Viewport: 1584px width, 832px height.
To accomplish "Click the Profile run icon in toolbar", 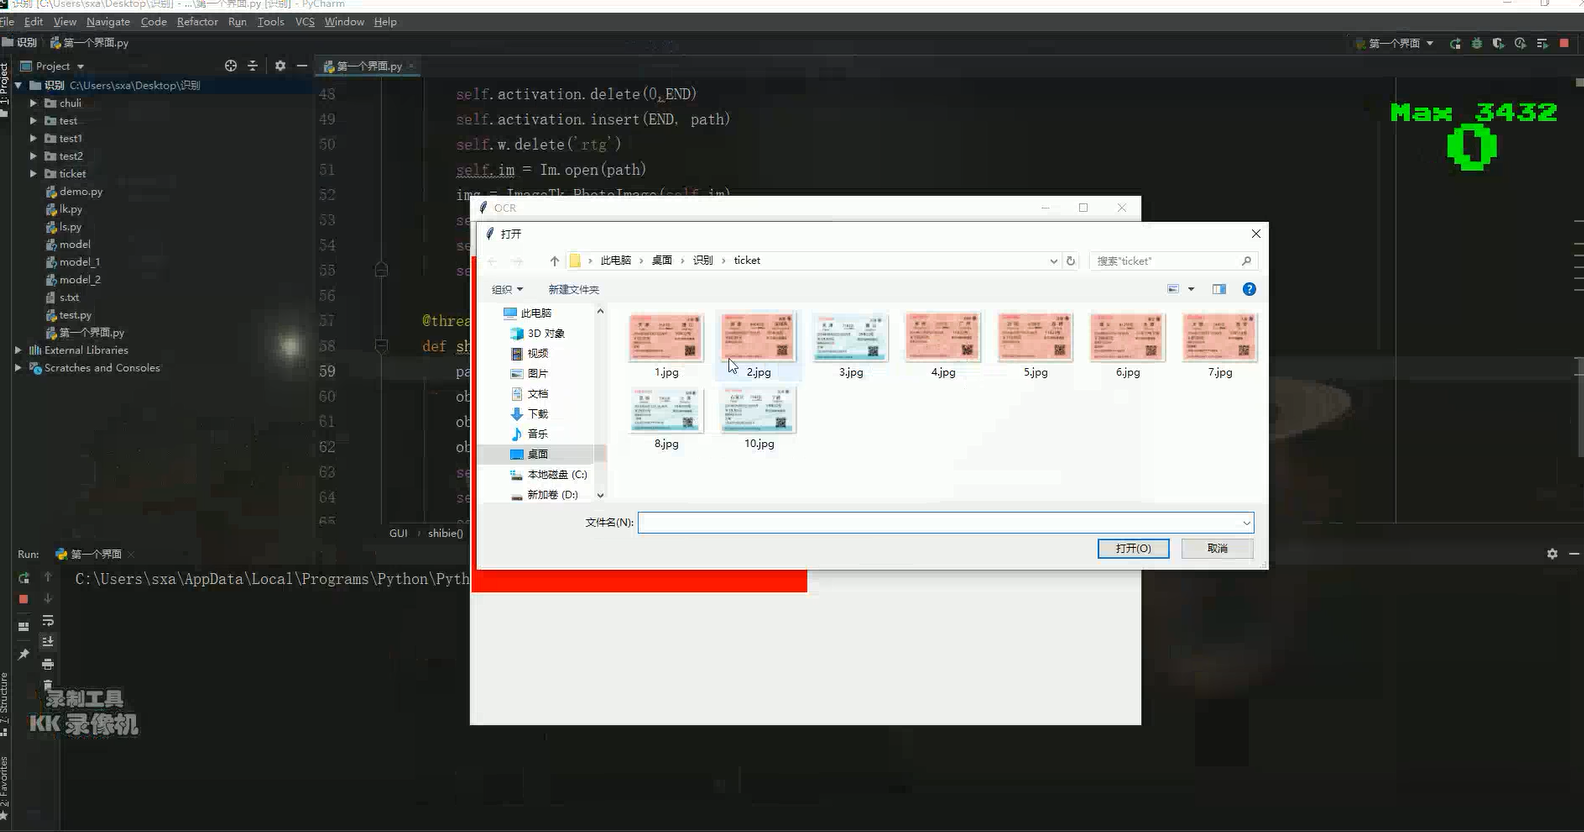I will click(x=1520, y=43).
